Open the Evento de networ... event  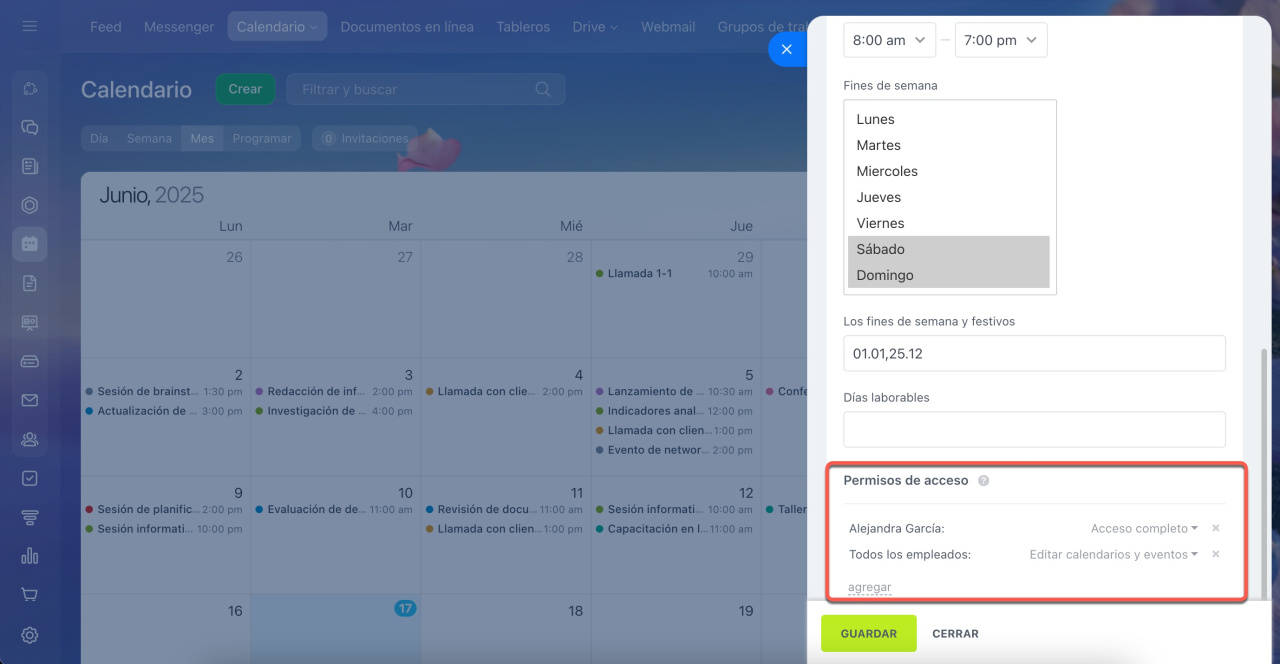(x=674, y=450)
